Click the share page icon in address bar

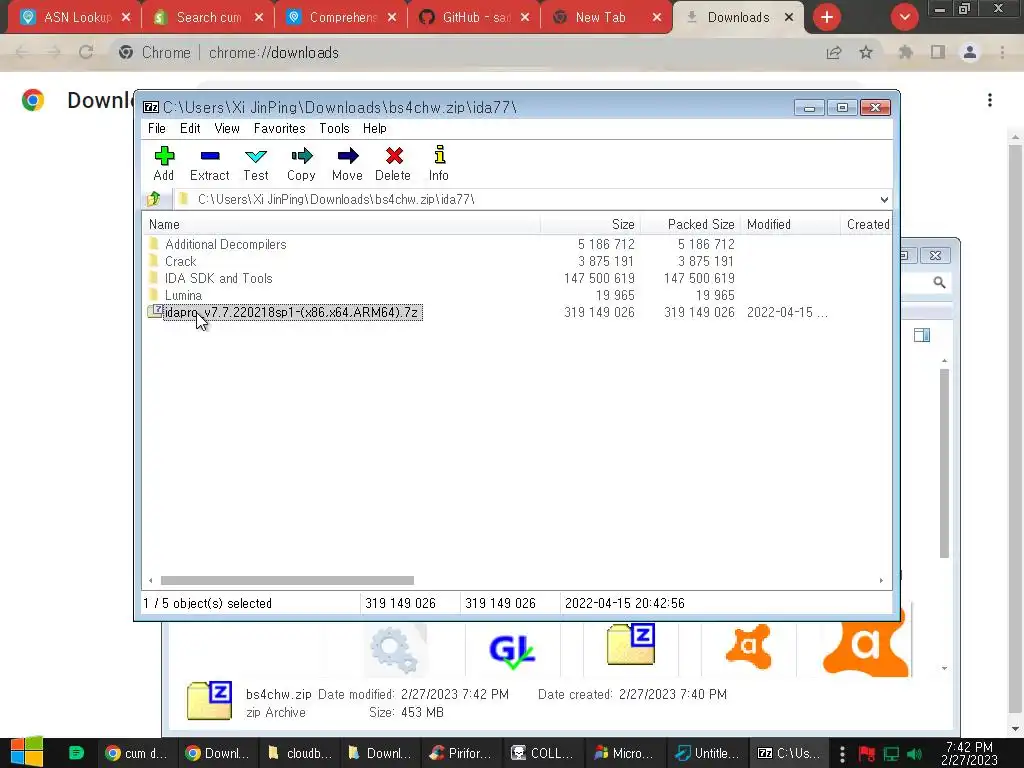pos(834,52)
